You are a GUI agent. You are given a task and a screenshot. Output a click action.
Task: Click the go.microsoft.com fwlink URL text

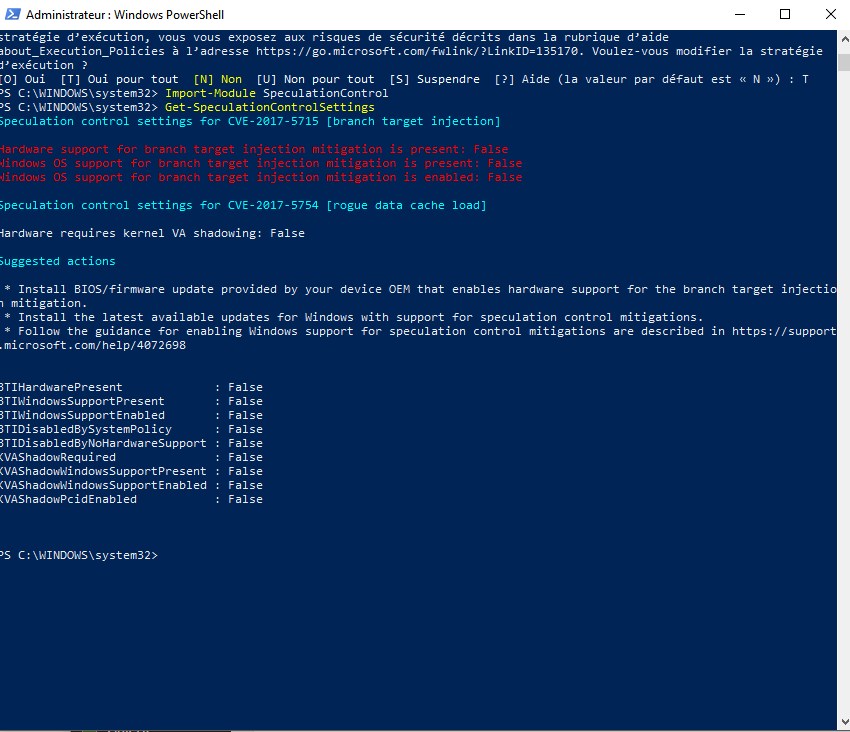[x=418, y=52]
